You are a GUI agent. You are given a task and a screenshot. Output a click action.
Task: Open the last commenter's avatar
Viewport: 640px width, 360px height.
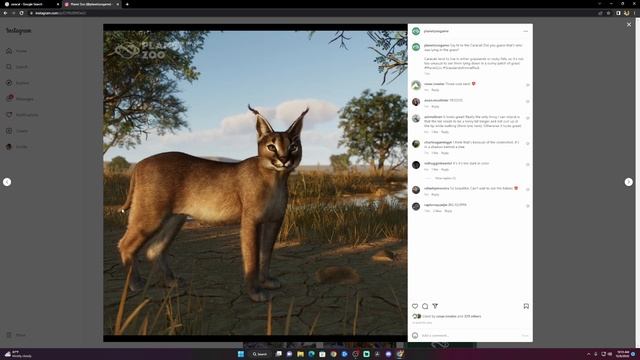(416, 207)
